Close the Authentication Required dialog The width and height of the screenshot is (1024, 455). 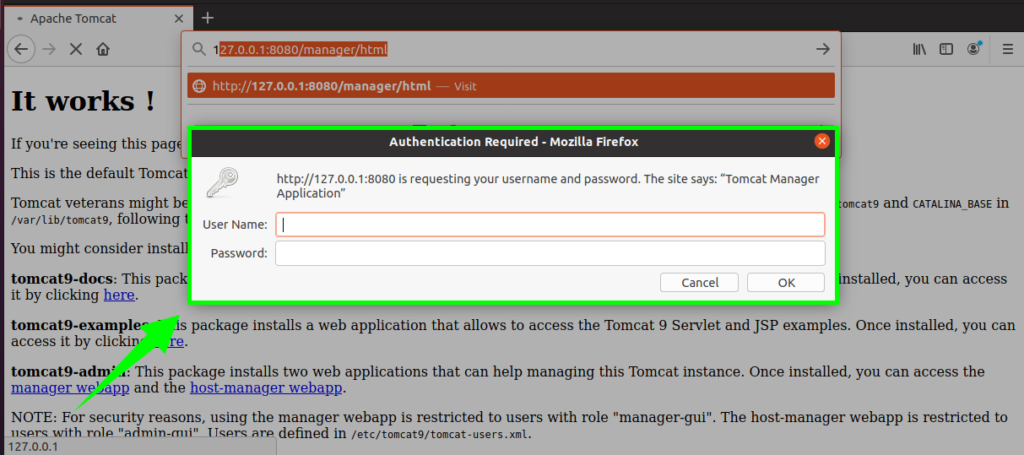coord(822,141)
